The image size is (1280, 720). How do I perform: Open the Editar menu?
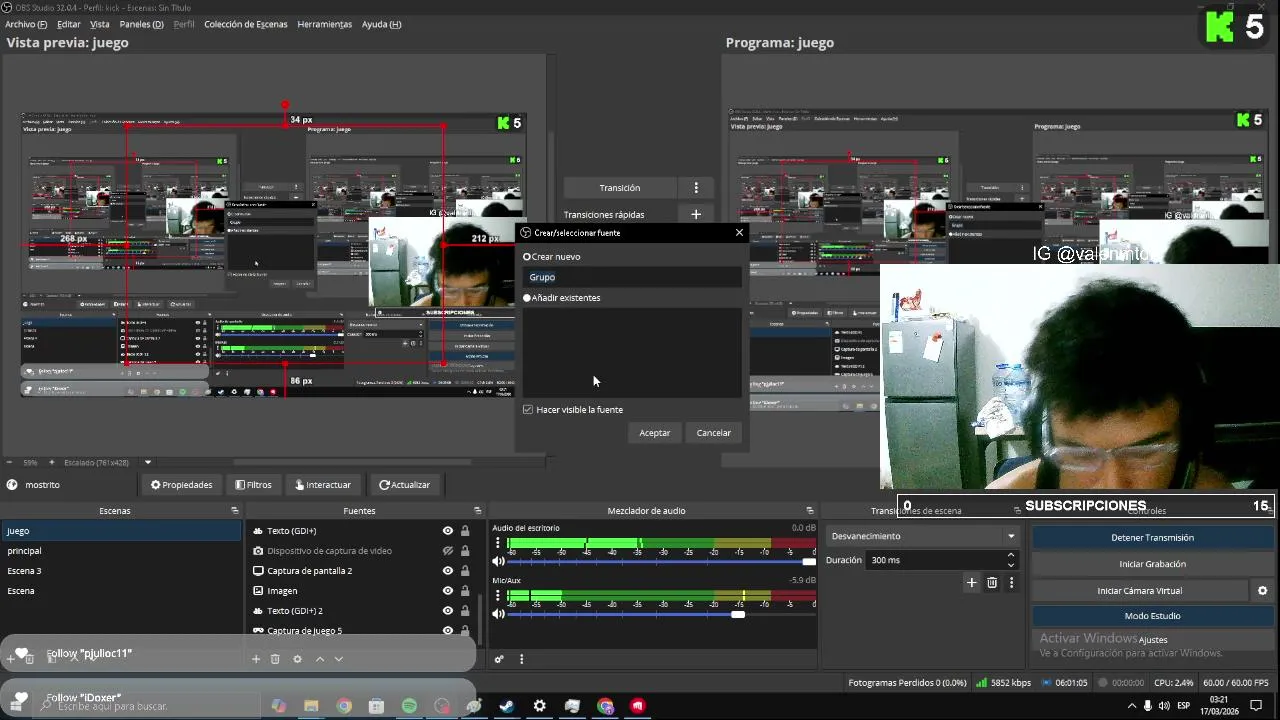[x=69, y=24]
